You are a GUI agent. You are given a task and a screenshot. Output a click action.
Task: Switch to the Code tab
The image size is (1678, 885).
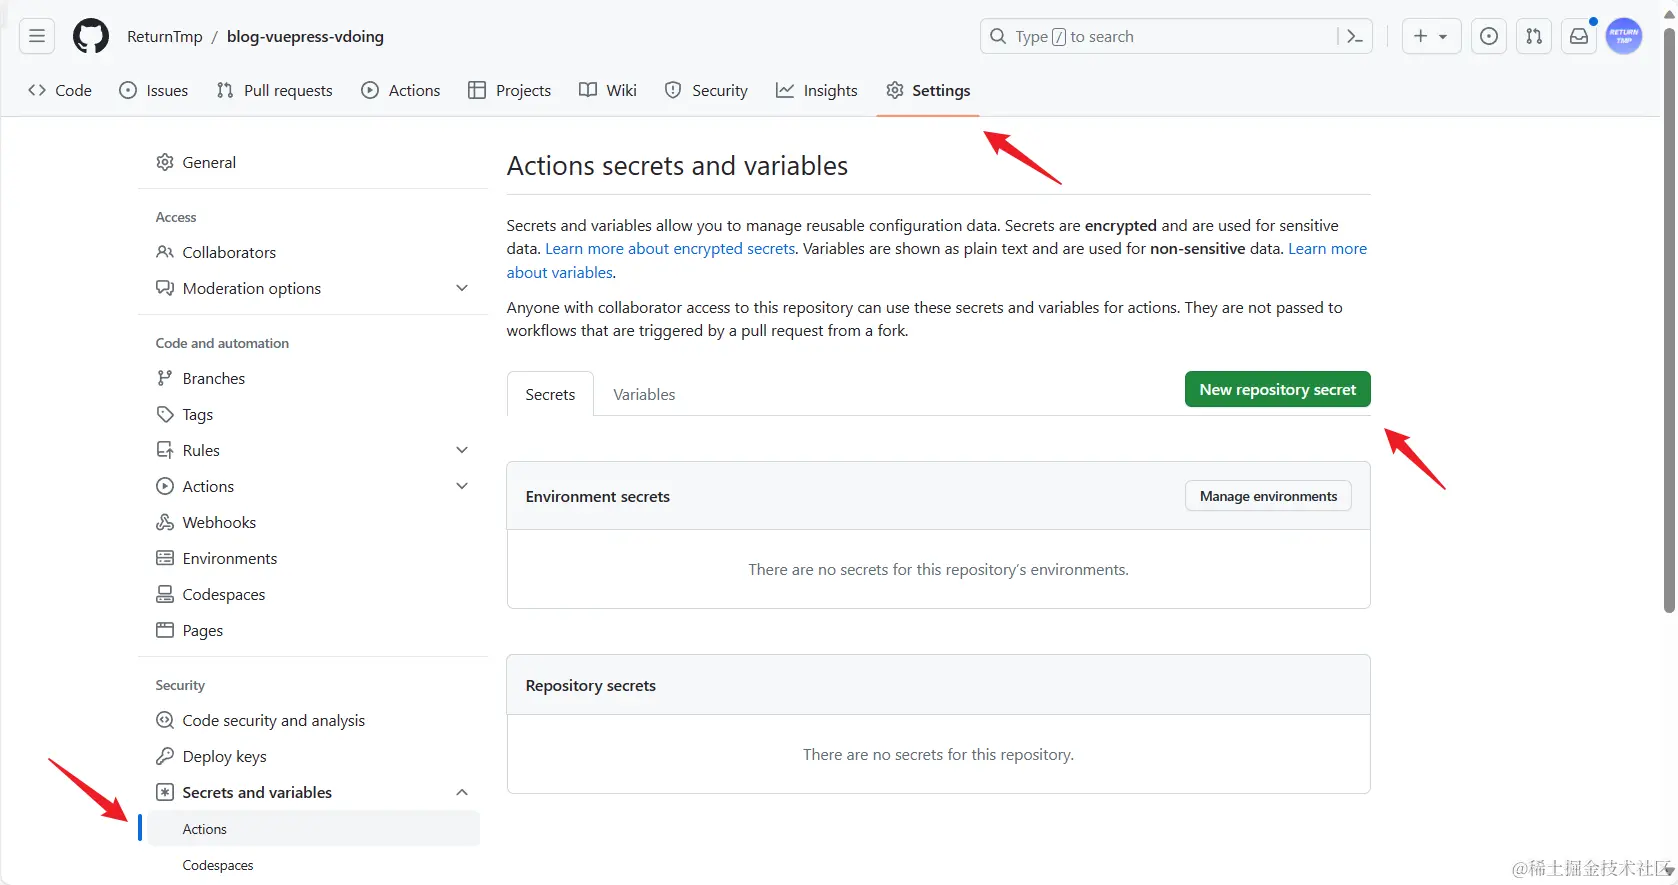click(60, 90)
